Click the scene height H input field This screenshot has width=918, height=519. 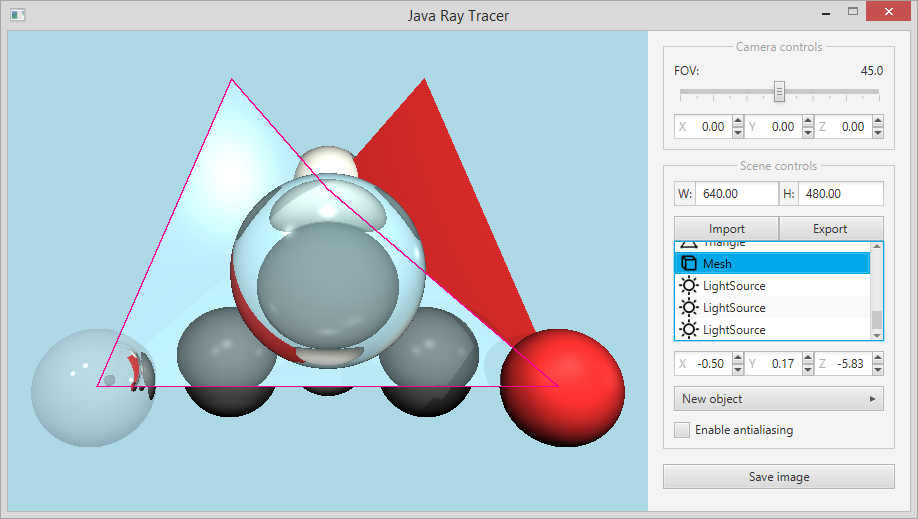click(x=841, y=194)
